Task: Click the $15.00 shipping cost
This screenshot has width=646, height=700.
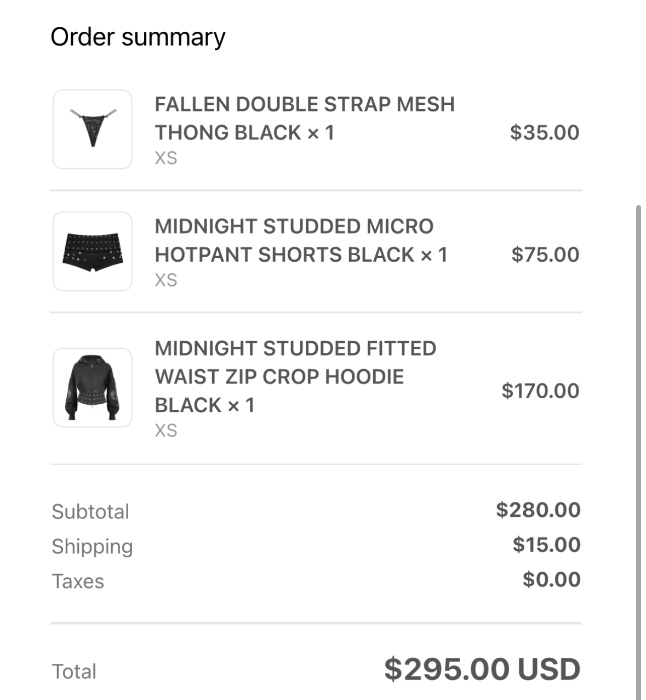Action: pos(546,545)
